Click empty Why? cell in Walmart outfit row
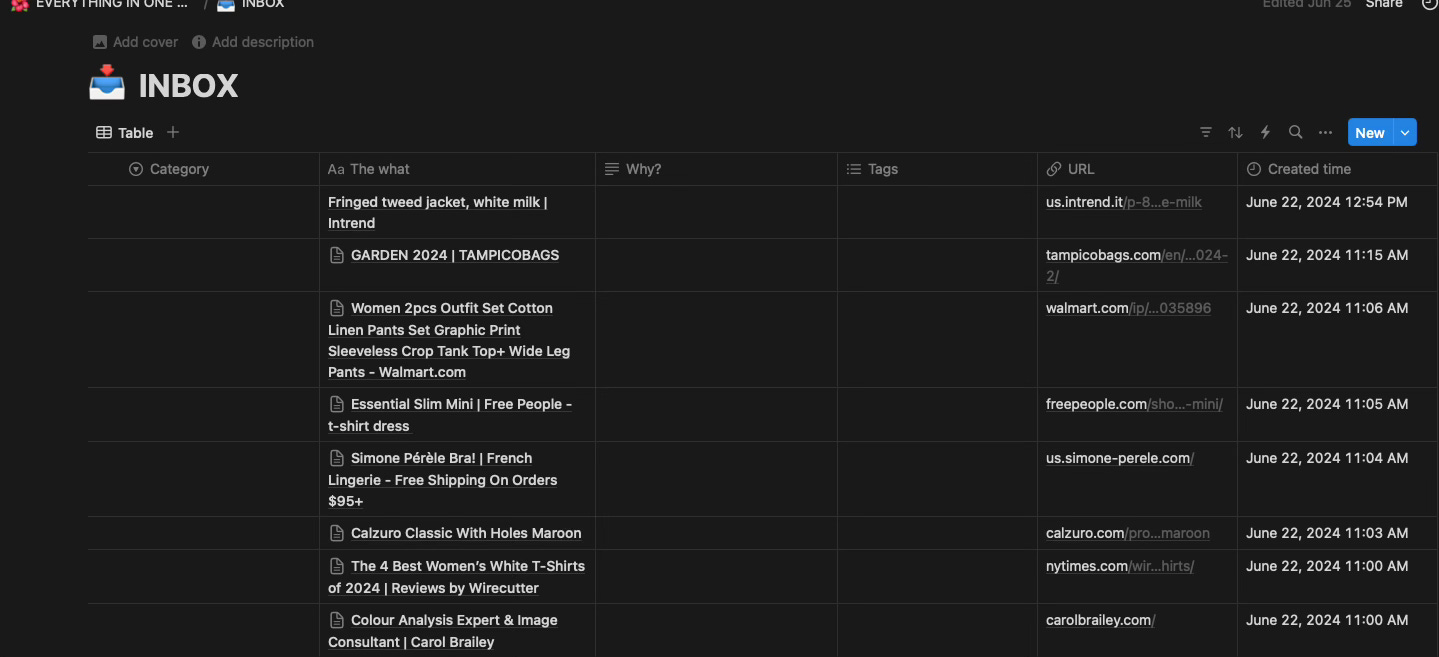 716,340
